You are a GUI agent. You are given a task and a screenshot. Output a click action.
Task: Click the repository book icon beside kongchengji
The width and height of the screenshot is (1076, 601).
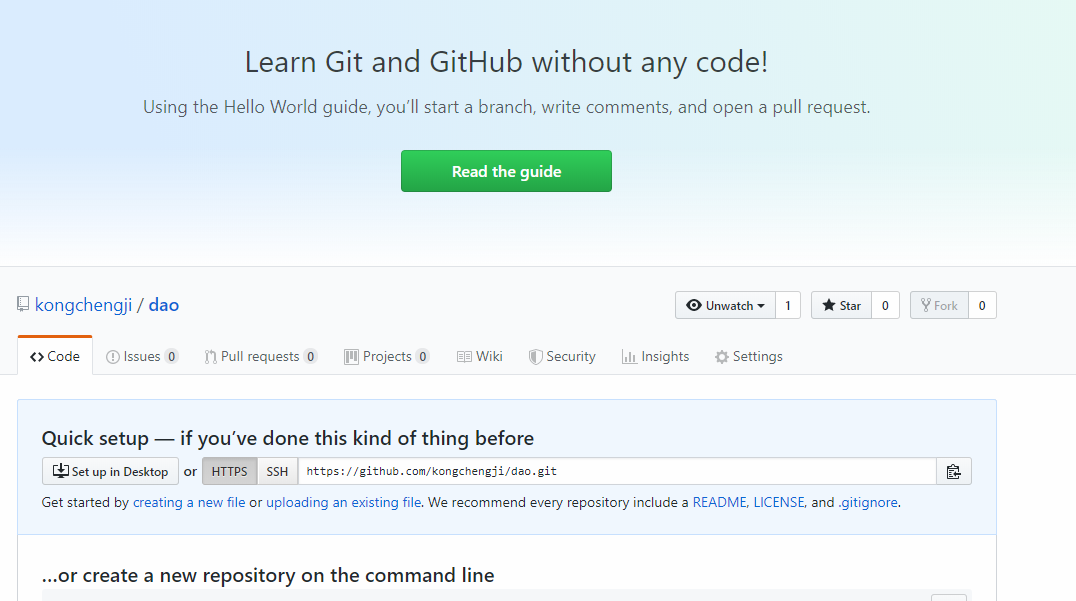(23, 304)
